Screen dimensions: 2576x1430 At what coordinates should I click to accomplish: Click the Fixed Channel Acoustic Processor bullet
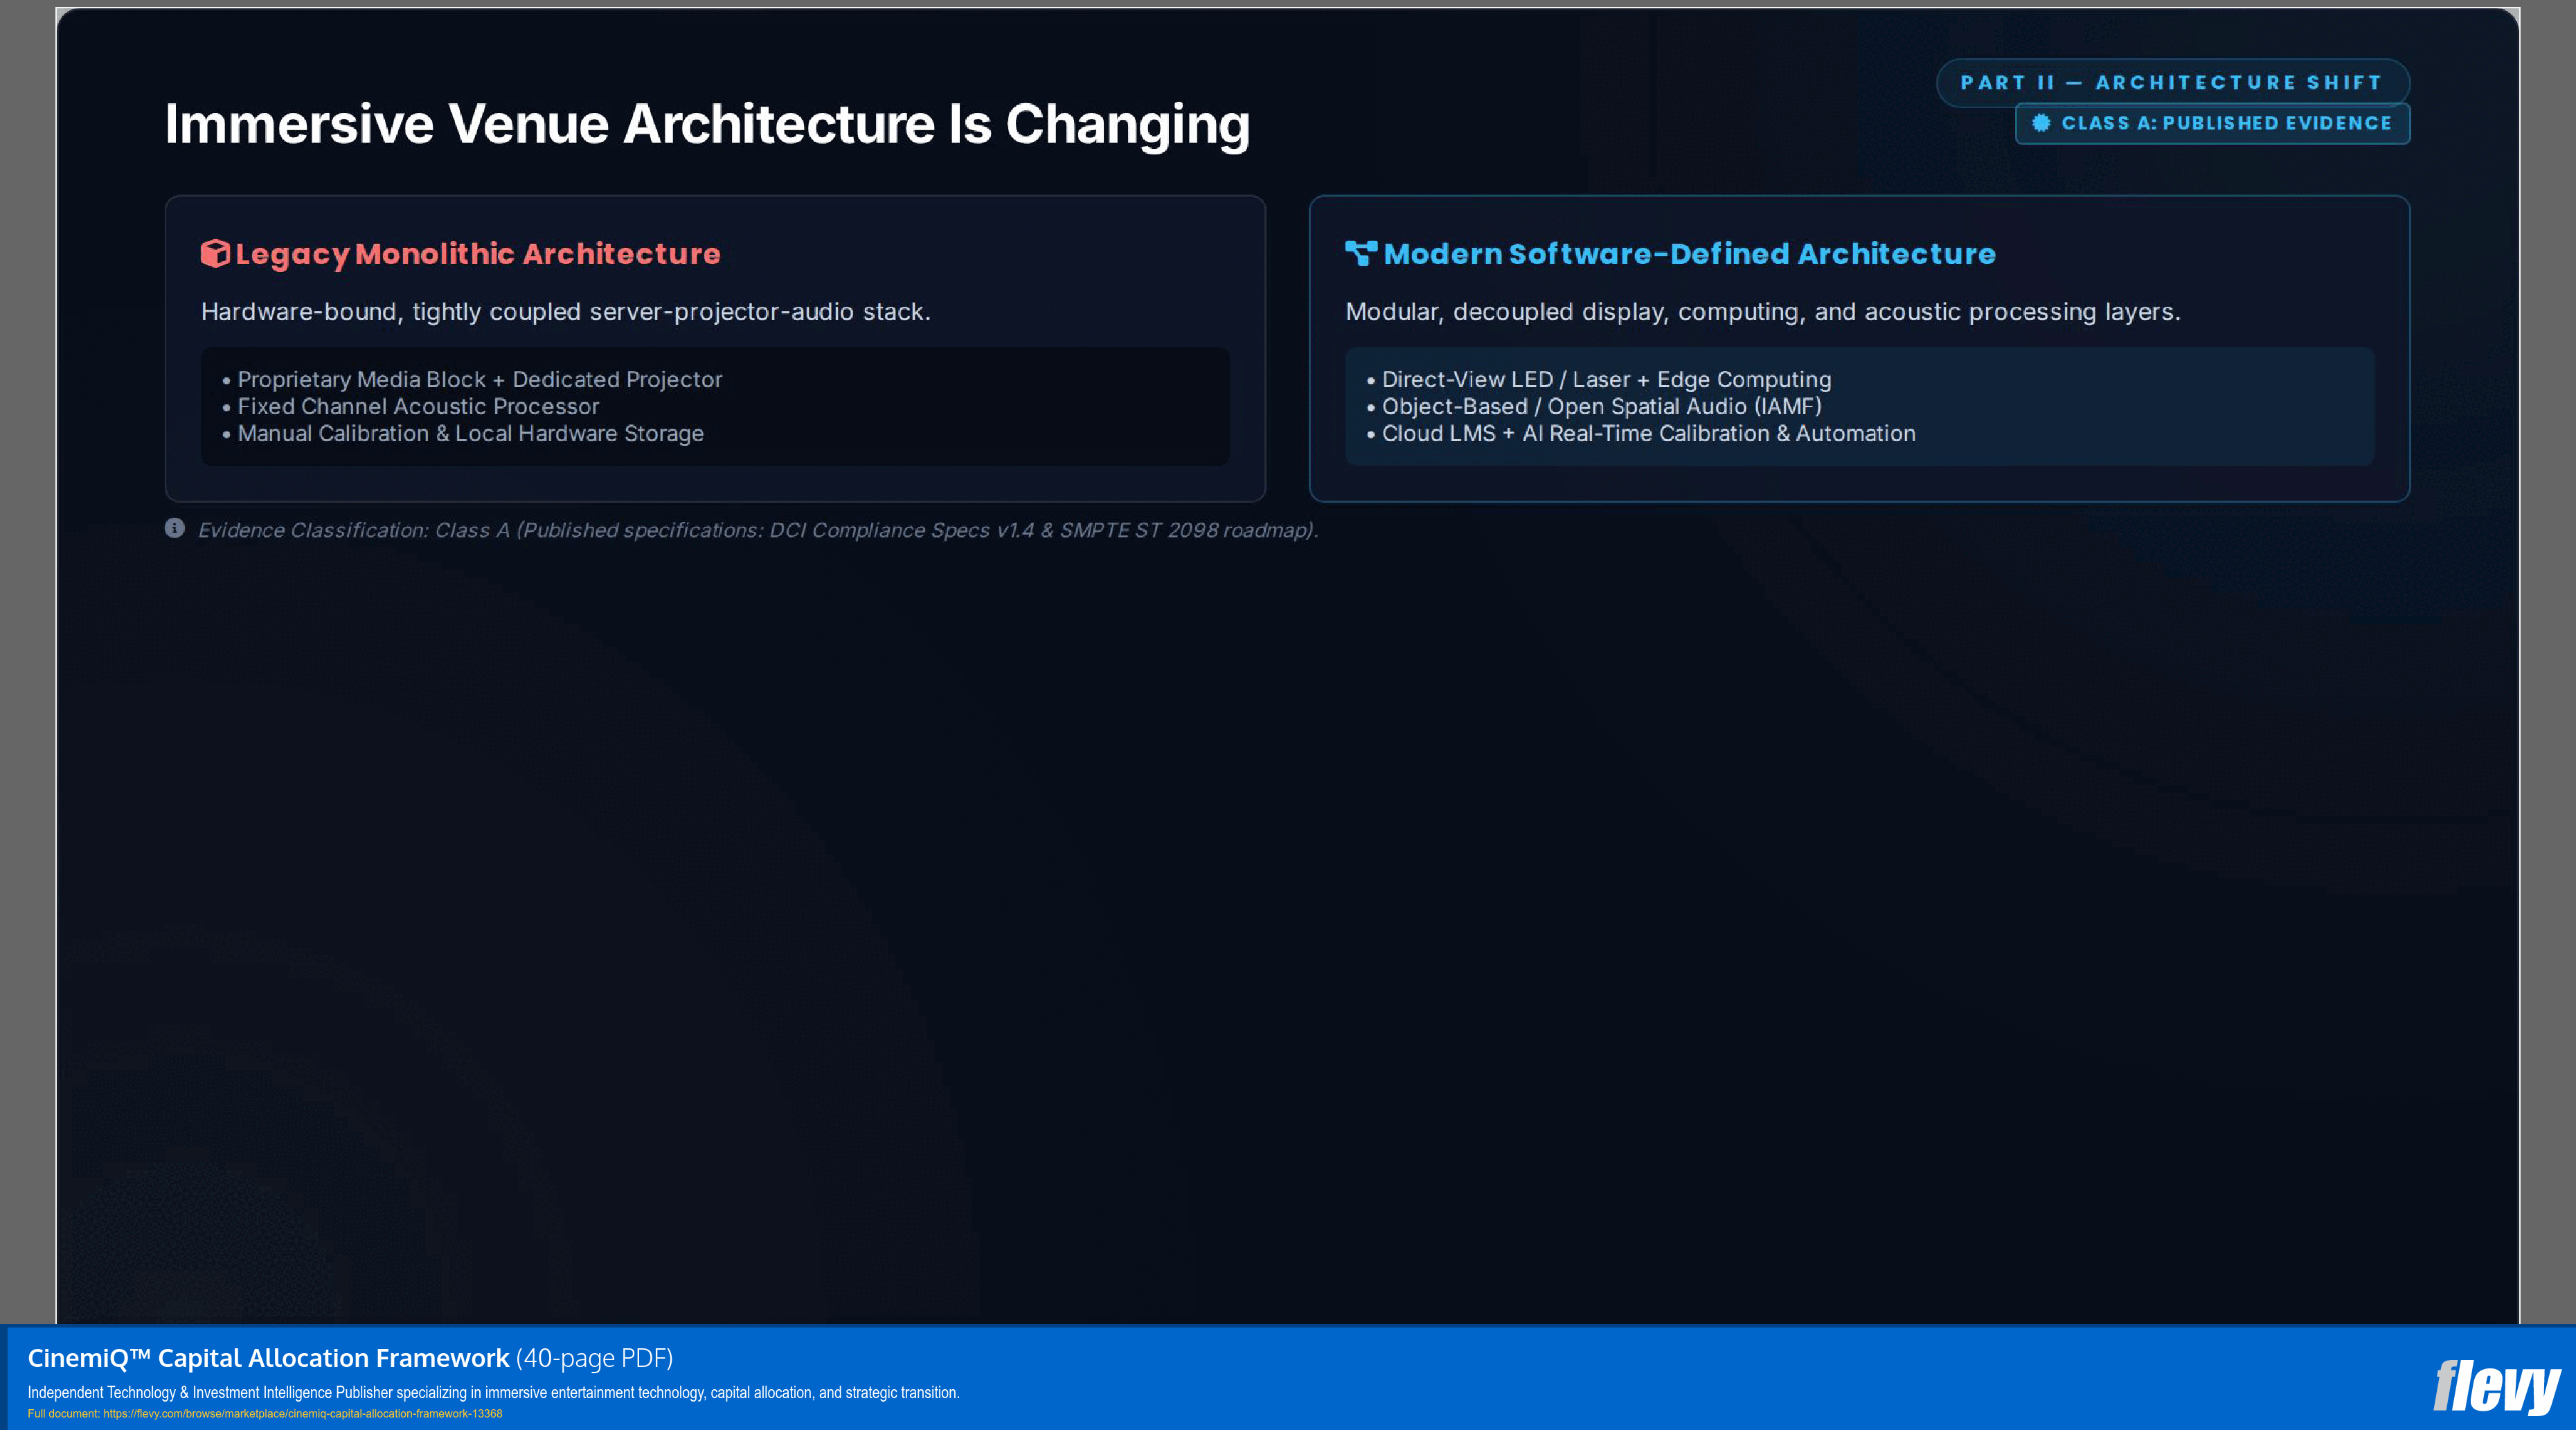tap(410, 407)
